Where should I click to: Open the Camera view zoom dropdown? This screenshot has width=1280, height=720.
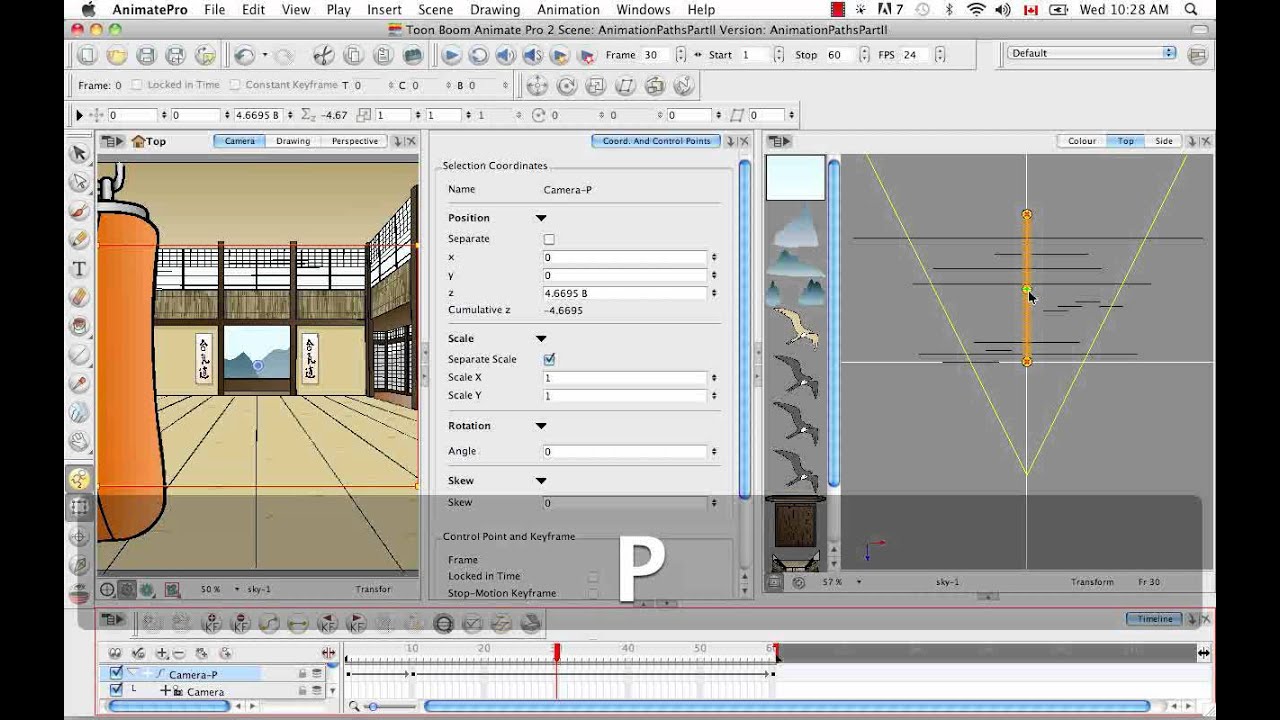[236, 589]
